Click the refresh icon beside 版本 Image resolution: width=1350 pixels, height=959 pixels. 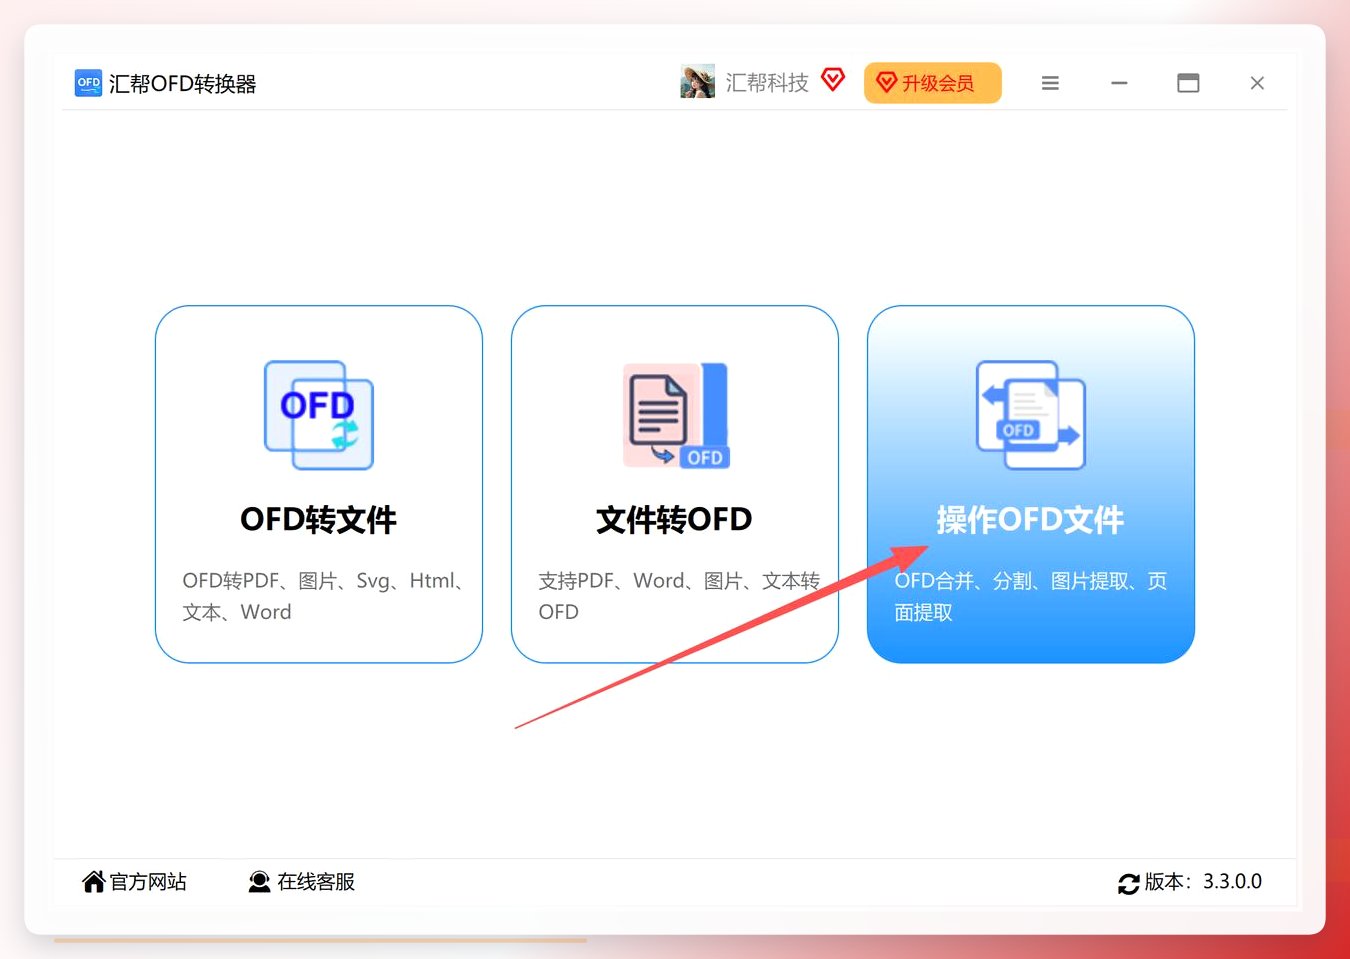coord(1129,883)
